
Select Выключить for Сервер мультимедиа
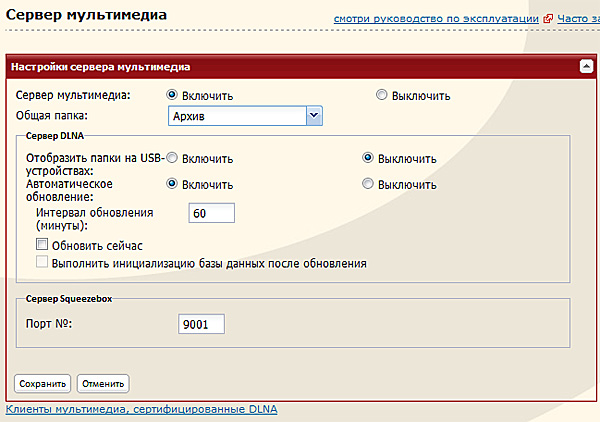coord(381,96)
